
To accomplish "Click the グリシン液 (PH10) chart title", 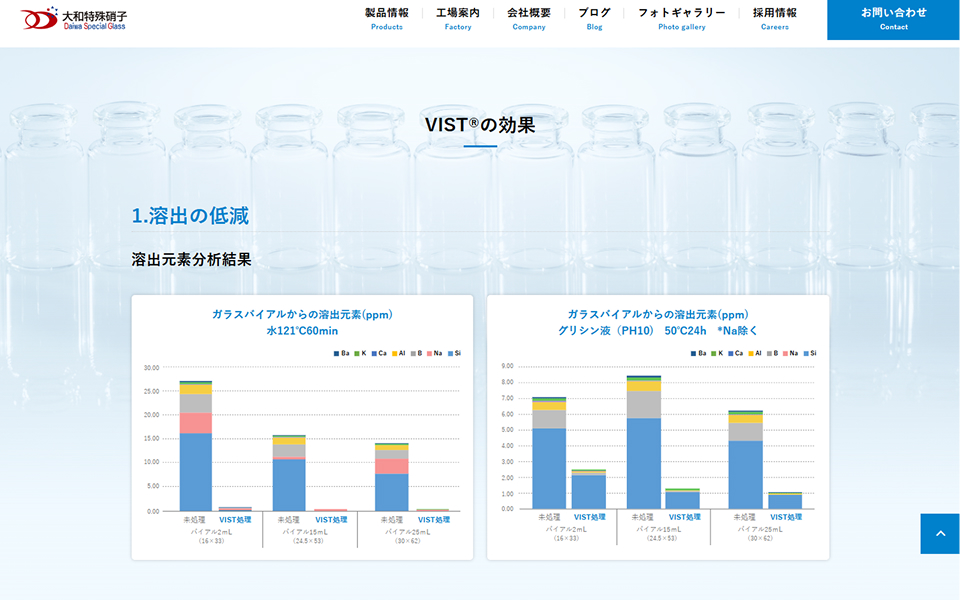I will point(657,331).
